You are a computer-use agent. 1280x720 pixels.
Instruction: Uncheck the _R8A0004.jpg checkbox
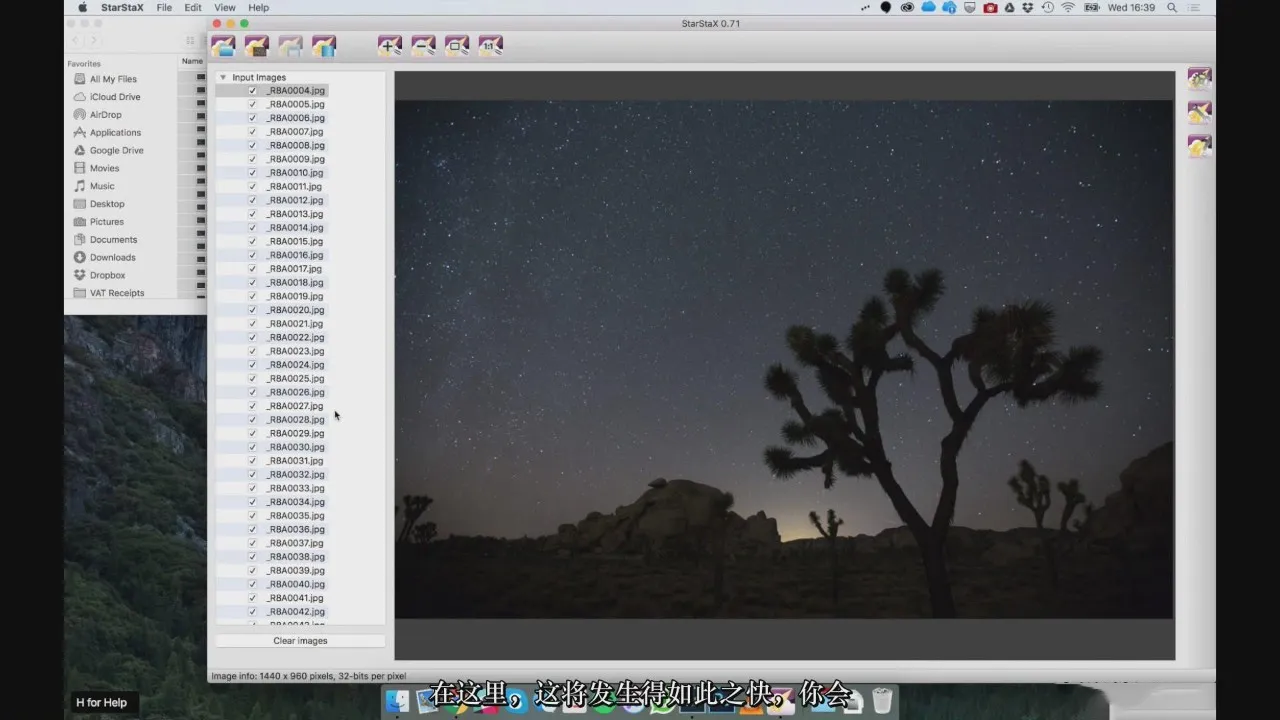tap(252, 91)
